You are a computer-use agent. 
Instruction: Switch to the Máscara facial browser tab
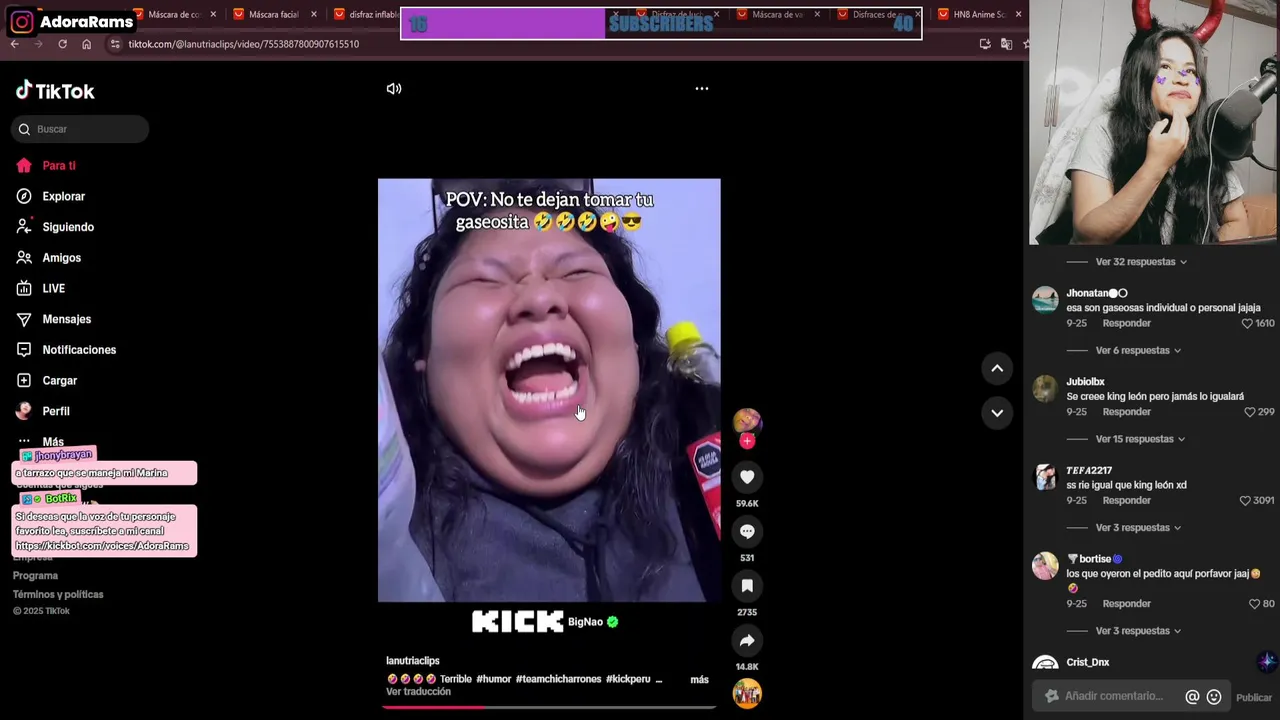pos(274,15)
